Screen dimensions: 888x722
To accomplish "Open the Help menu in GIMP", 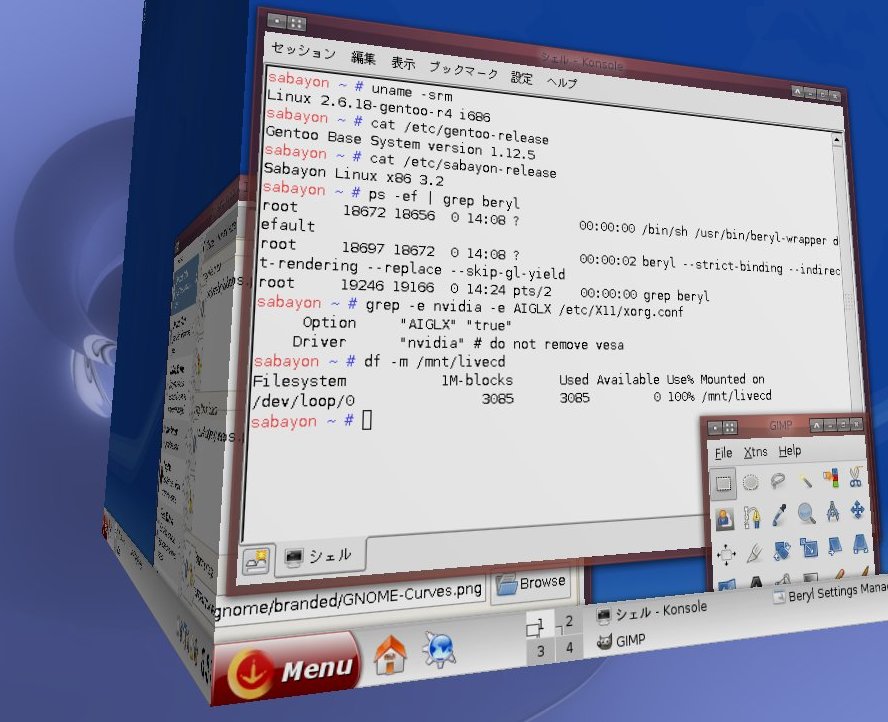I will pyautogui.click(x=789, y=451).
